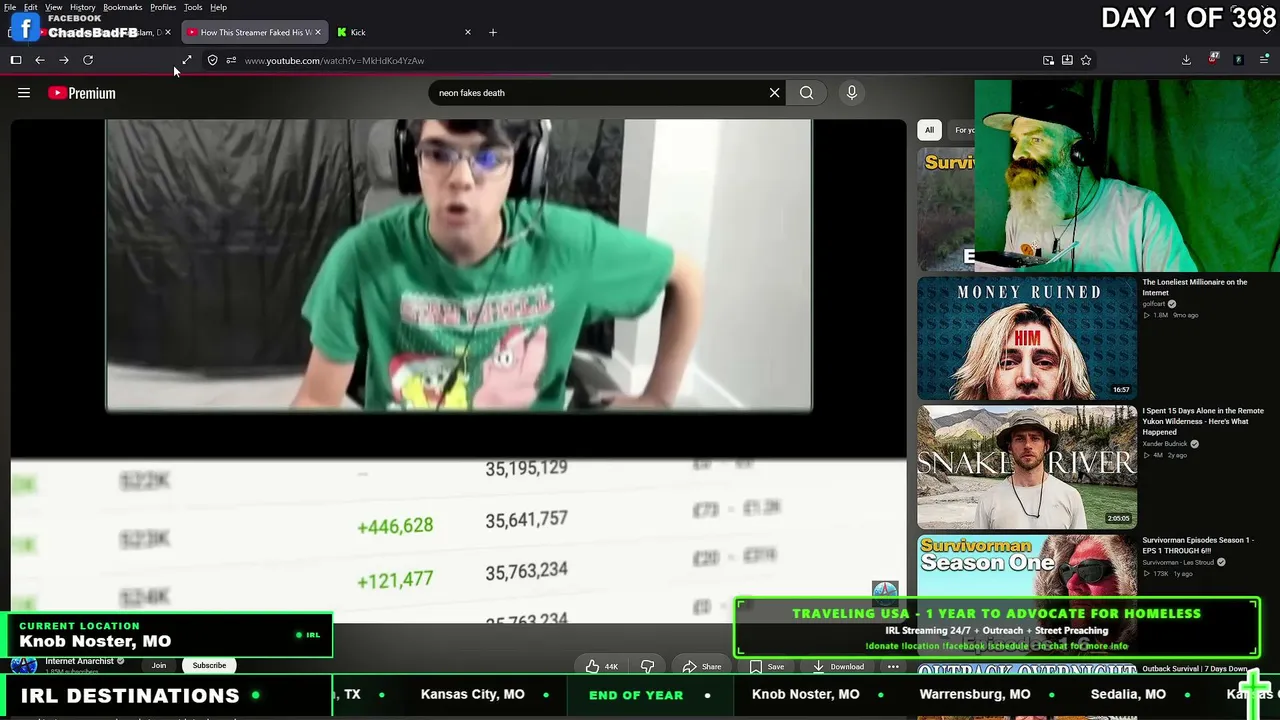Open the Xander Budnick channel name
1280x720 pixels.
click(x=1165, y=444)
